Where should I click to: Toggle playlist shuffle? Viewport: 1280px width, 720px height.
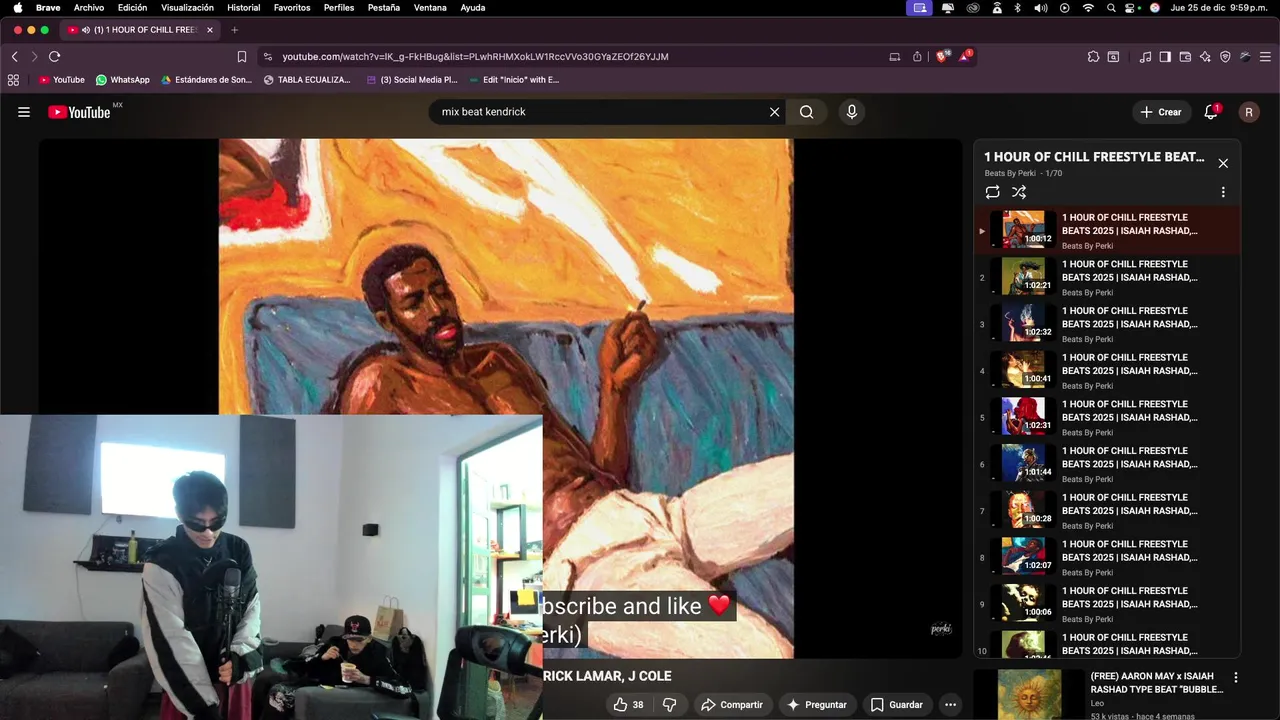[x=1019, y=192]
